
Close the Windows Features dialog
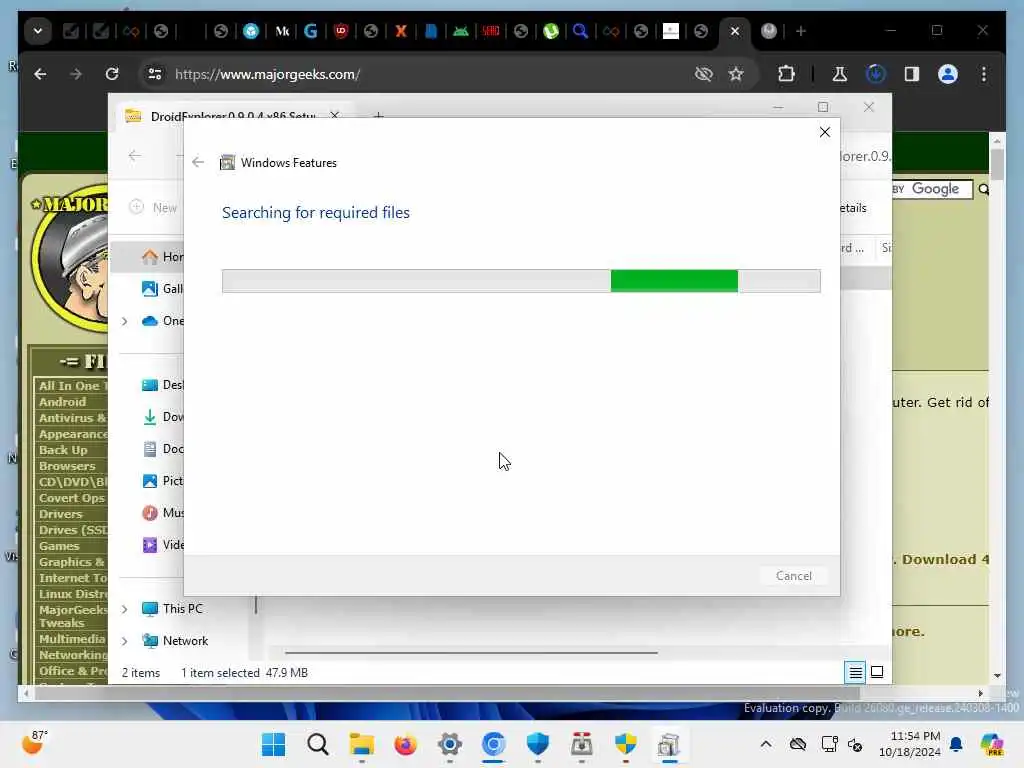tap(825, 133)
